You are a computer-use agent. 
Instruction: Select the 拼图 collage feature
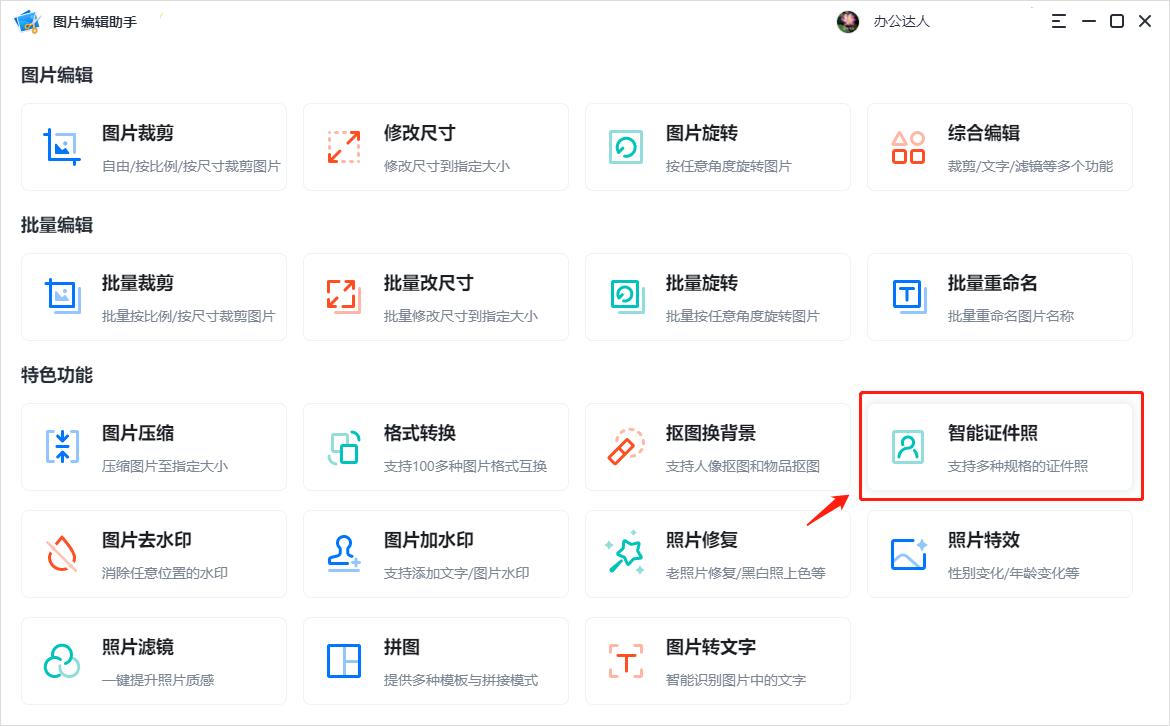[x=436, y=660]
